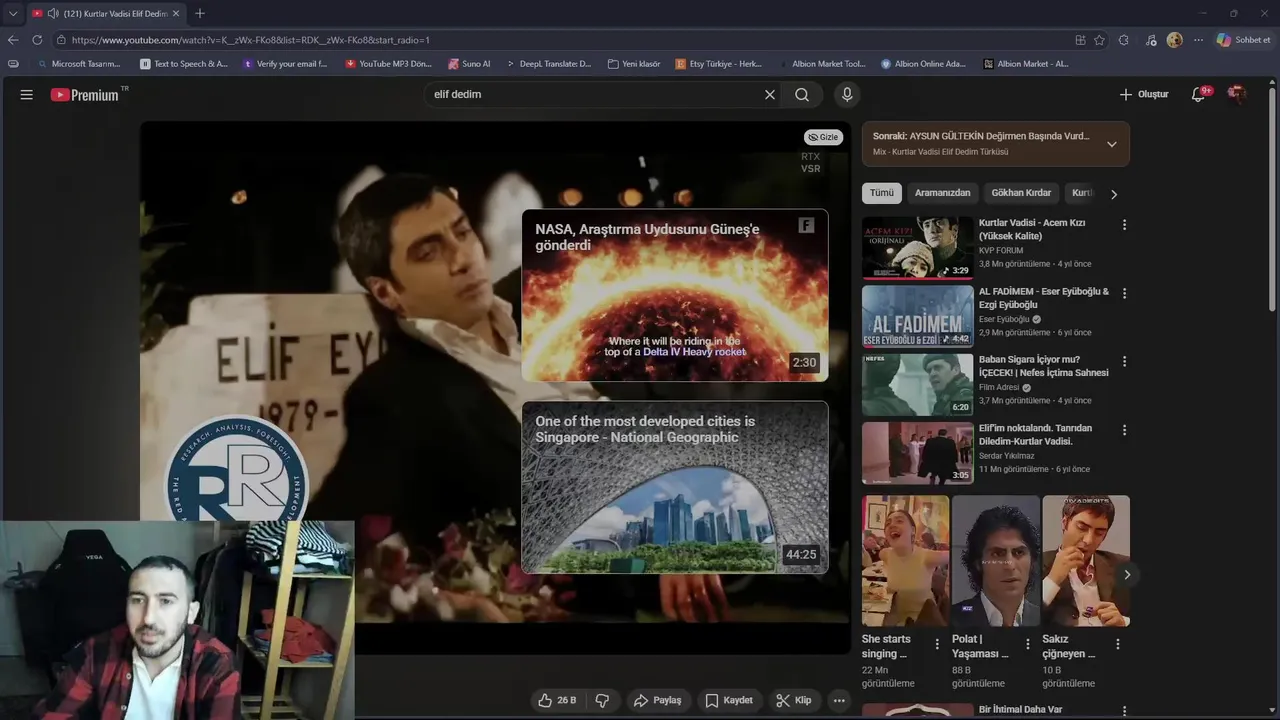
Task: Open the Singapore National Geographic video card
Action: click(675, 487)
